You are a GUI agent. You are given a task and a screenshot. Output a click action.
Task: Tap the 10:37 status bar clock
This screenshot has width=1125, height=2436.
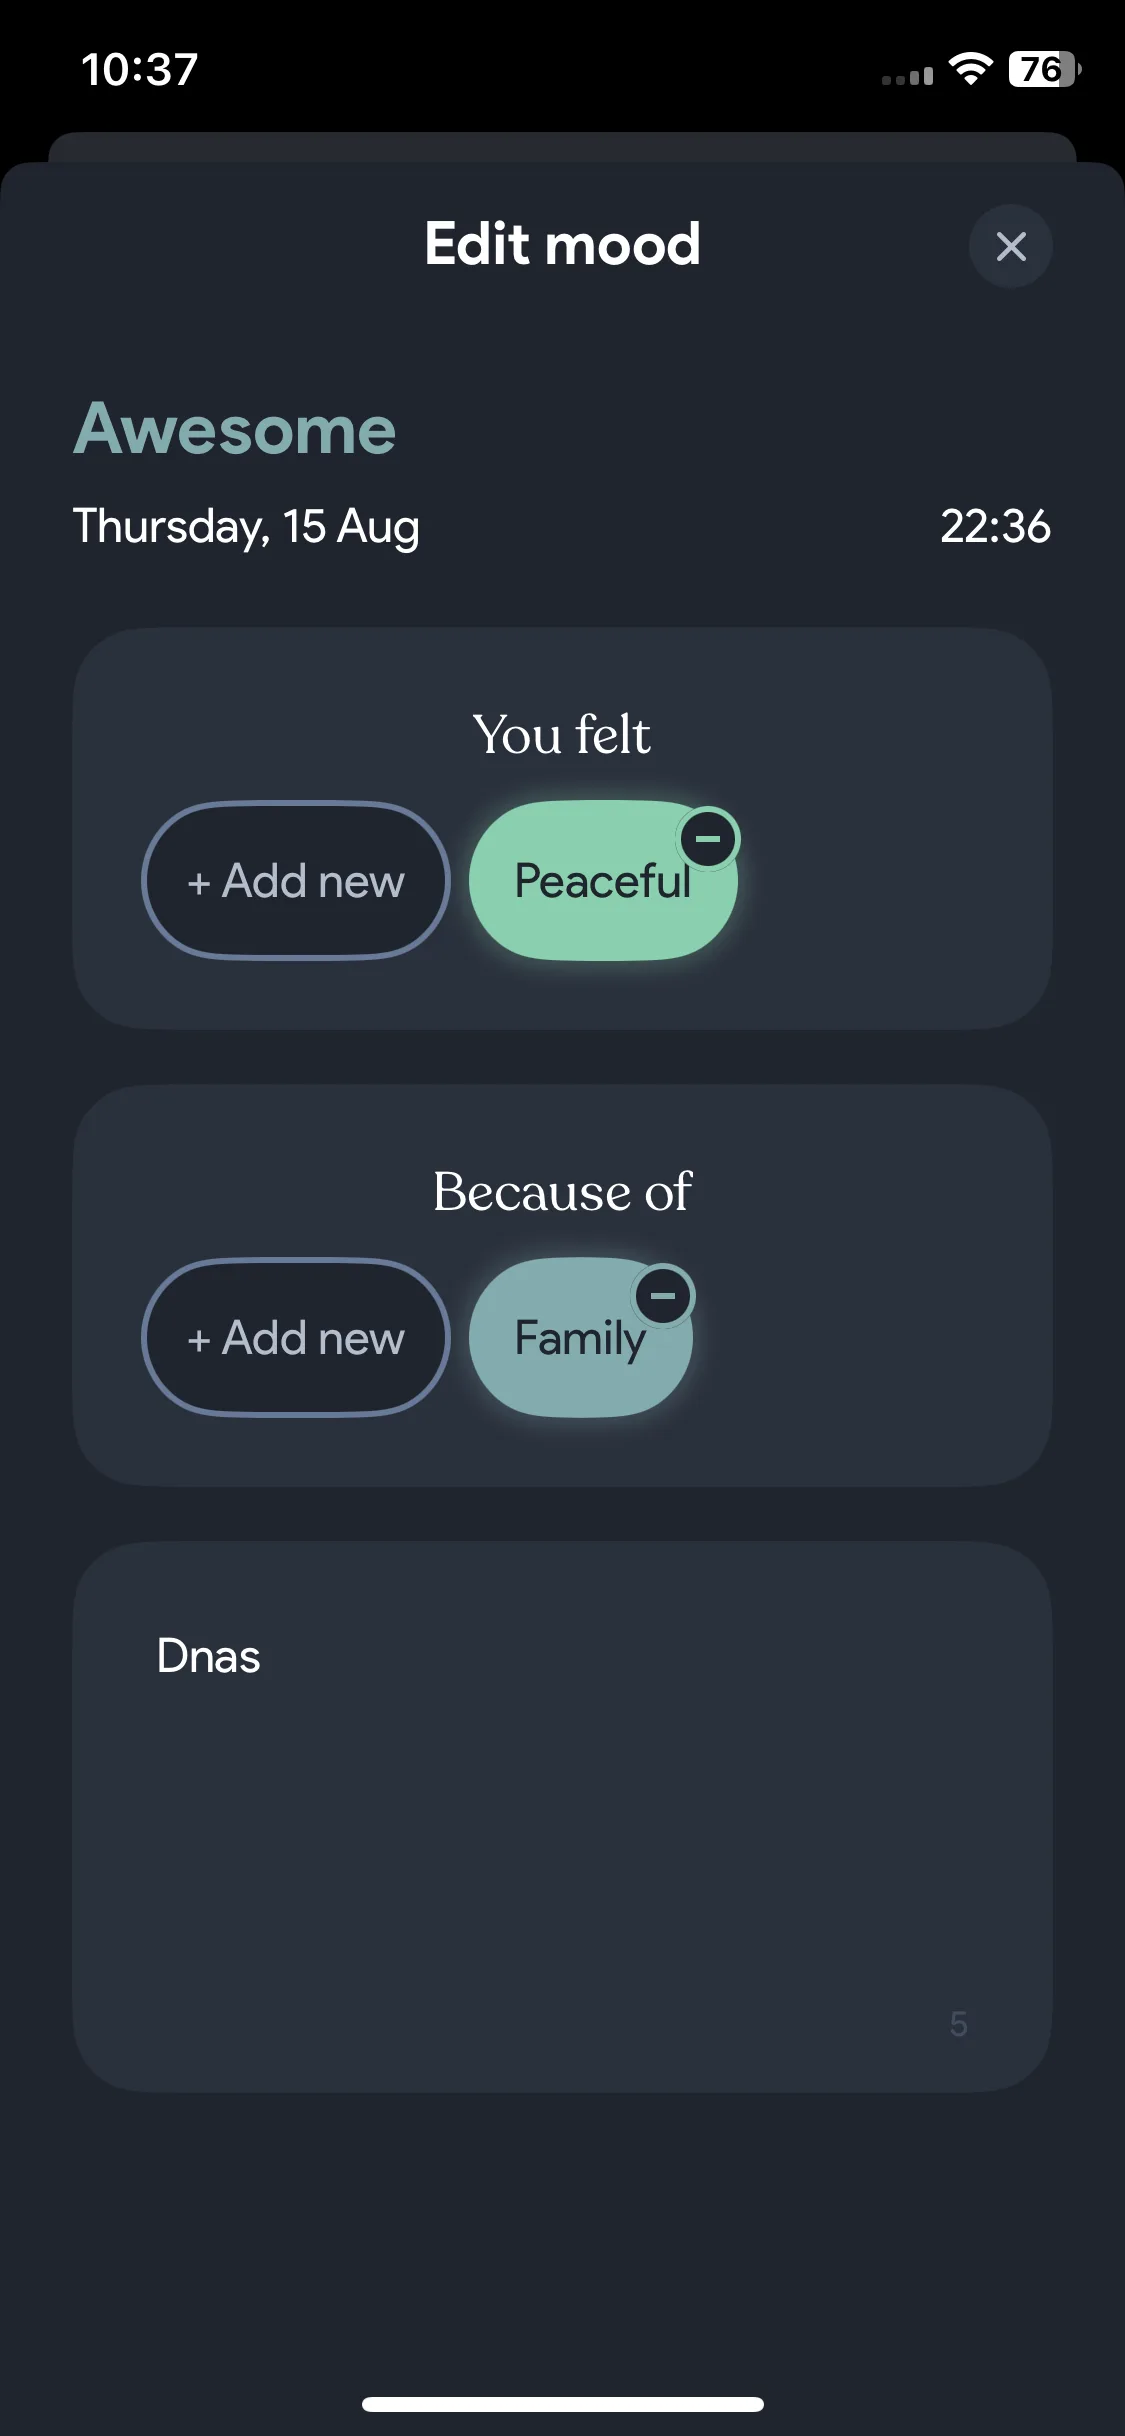(139, 70)
